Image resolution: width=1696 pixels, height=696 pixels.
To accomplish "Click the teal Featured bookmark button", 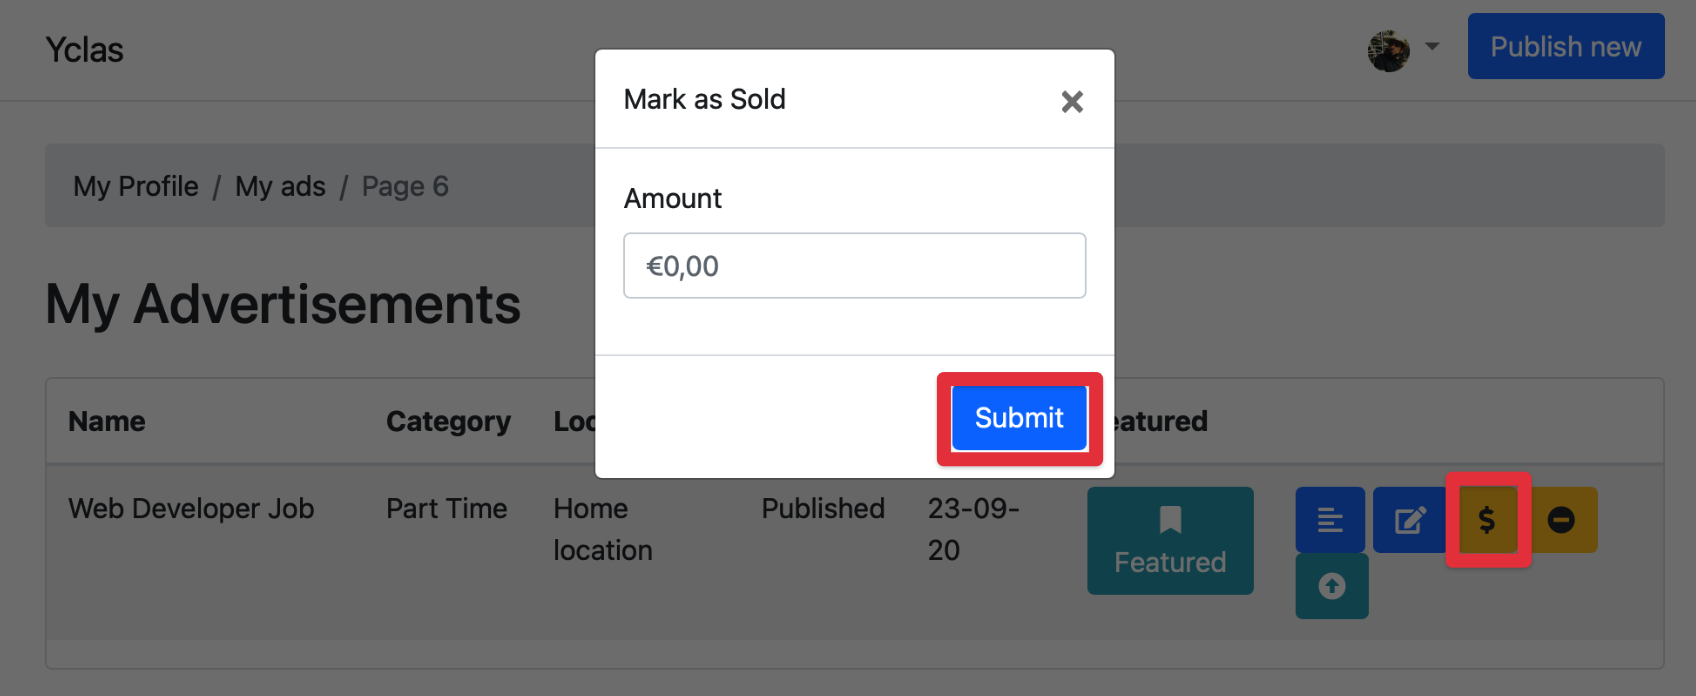I will coord(1170,540).
